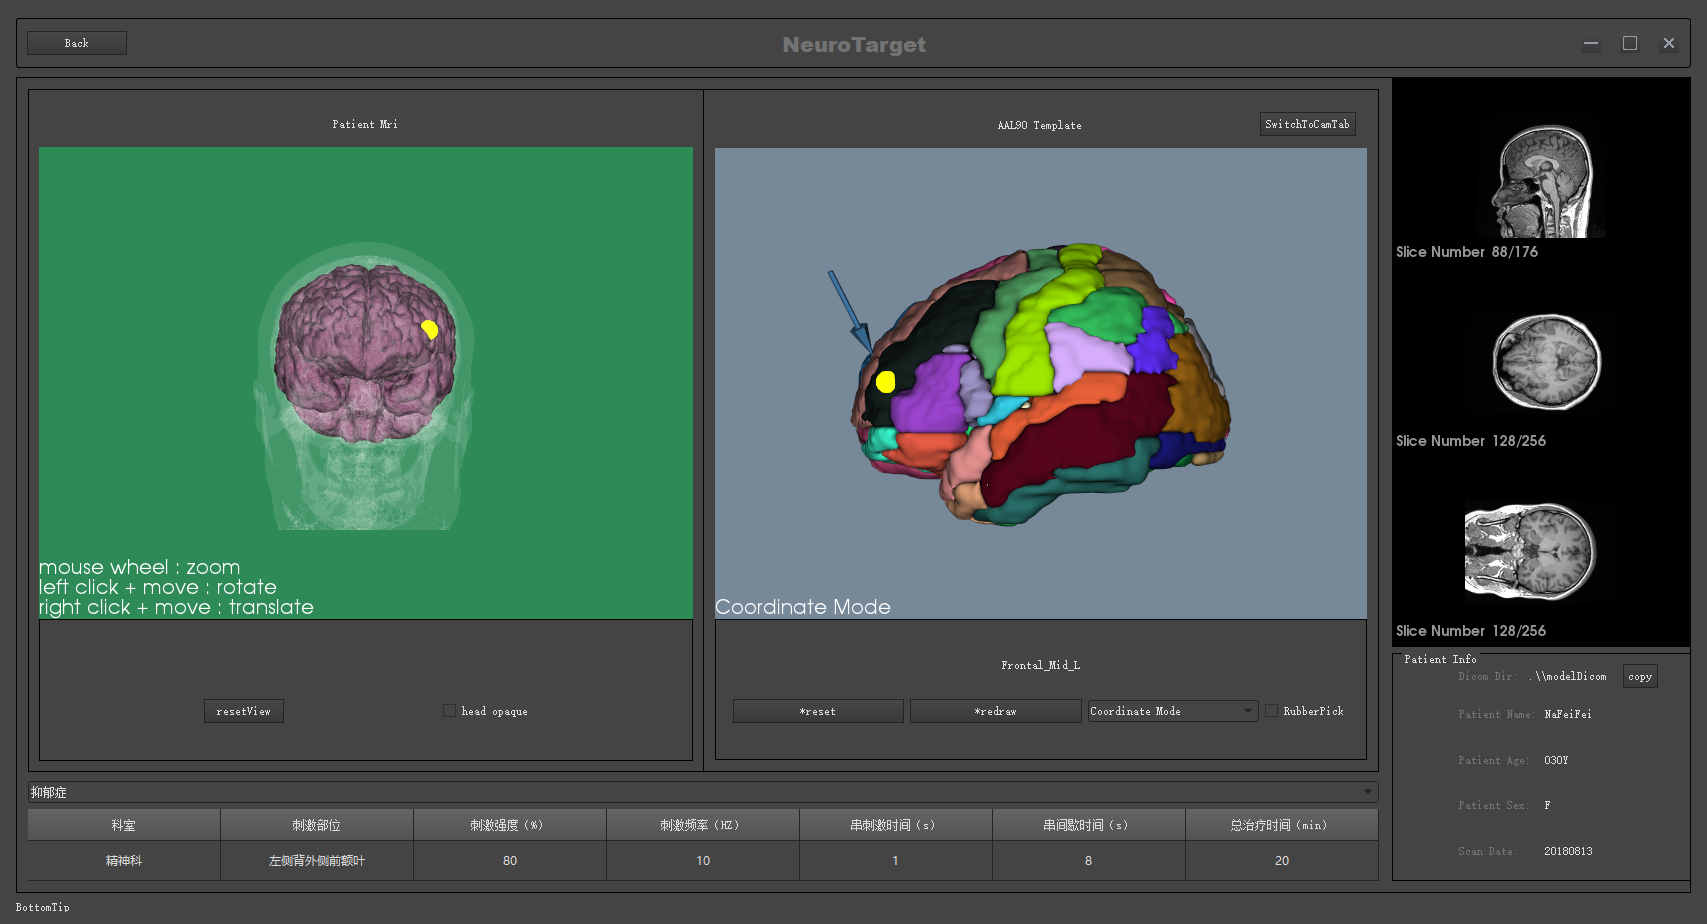Select the middle MRI slice 128/256 thumbnail
Image resolution: width=1707 pixels, height=924 pixels.
[1545, 362]
